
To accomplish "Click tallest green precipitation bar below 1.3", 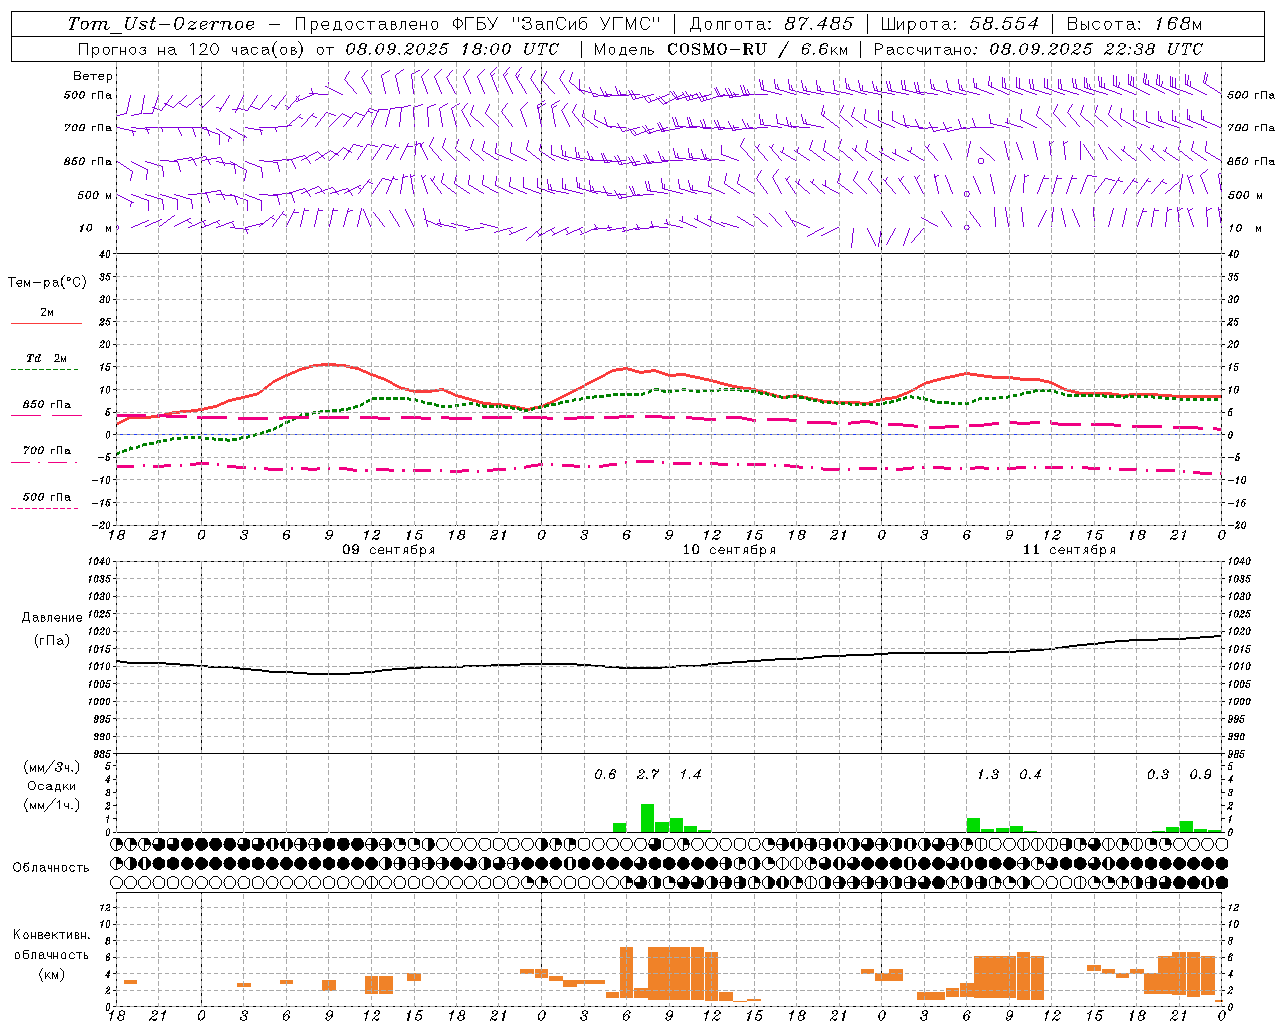I will [973, 825].
